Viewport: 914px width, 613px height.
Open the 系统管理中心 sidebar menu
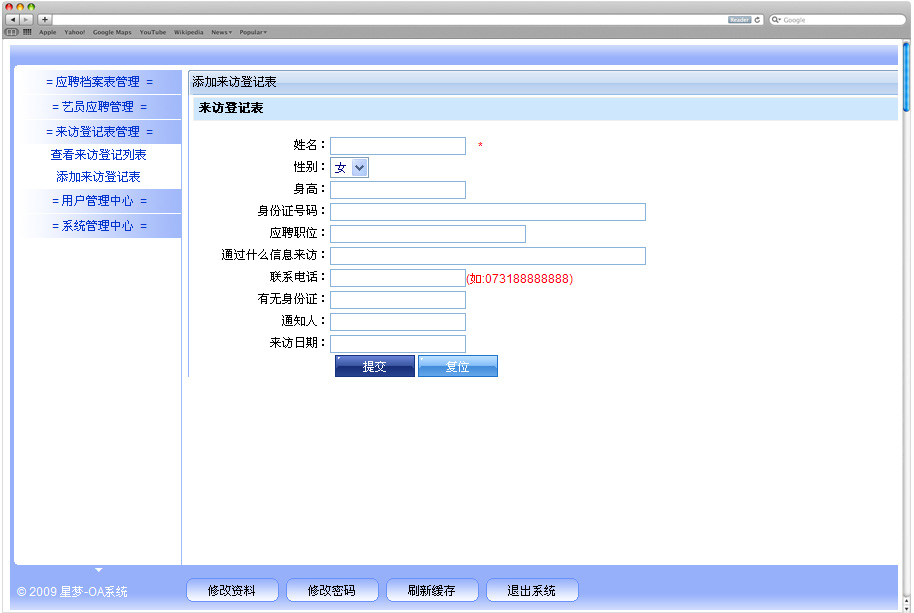click(99, 226)
